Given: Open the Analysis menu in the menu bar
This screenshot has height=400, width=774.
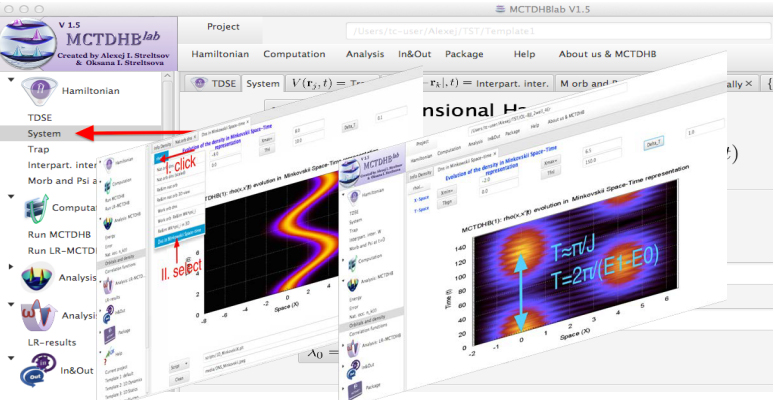Looking at the screenshot, I should [365, 54].
